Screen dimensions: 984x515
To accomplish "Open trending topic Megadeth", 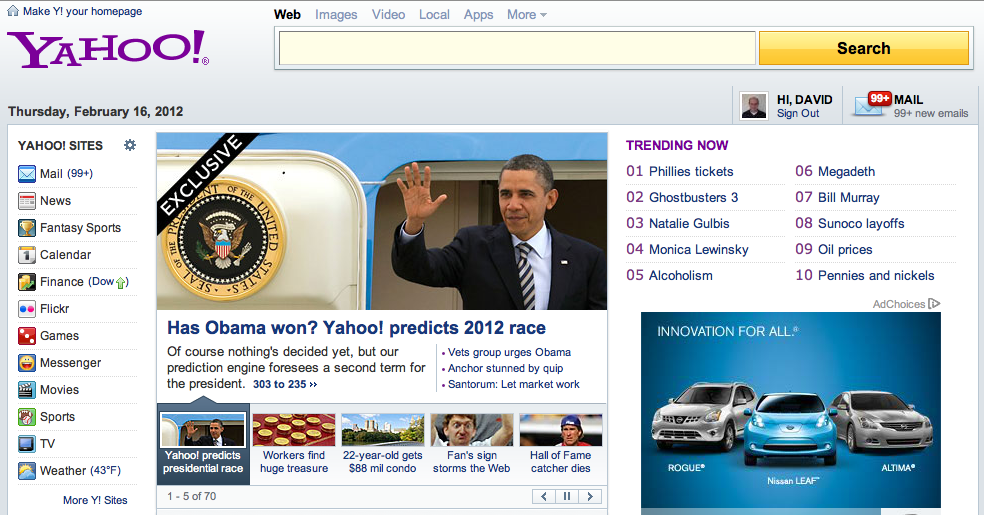I will click(x=846, y=171).
